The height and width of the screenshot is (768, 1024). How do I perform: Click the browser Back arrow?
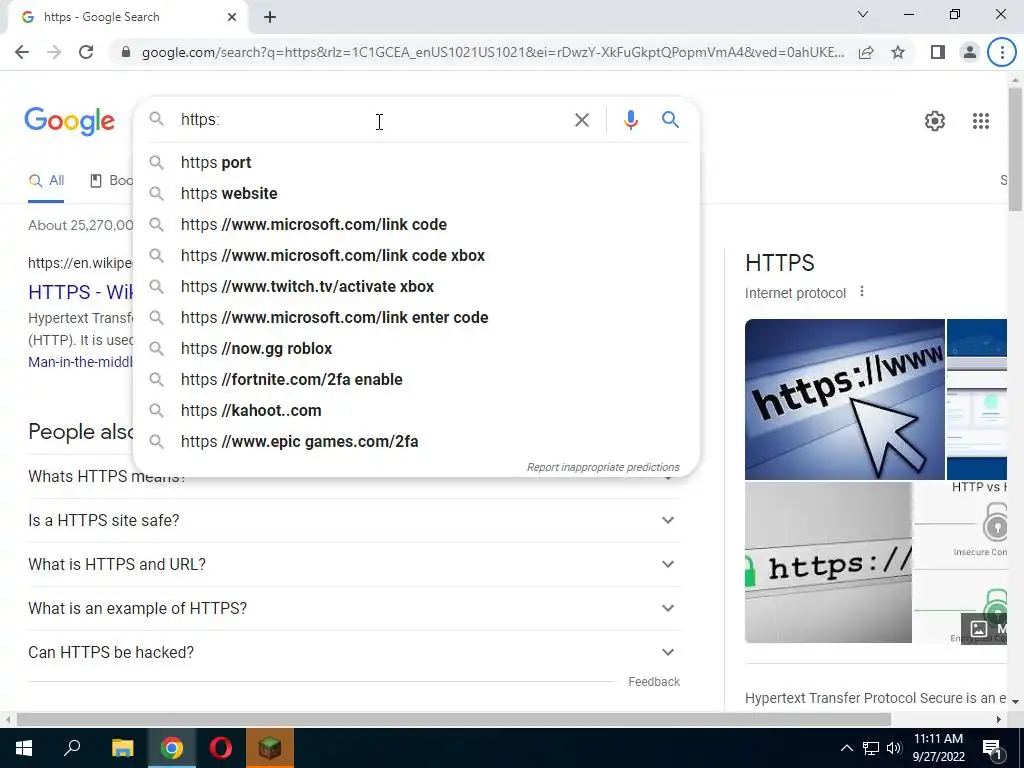[x=22, y=52]
